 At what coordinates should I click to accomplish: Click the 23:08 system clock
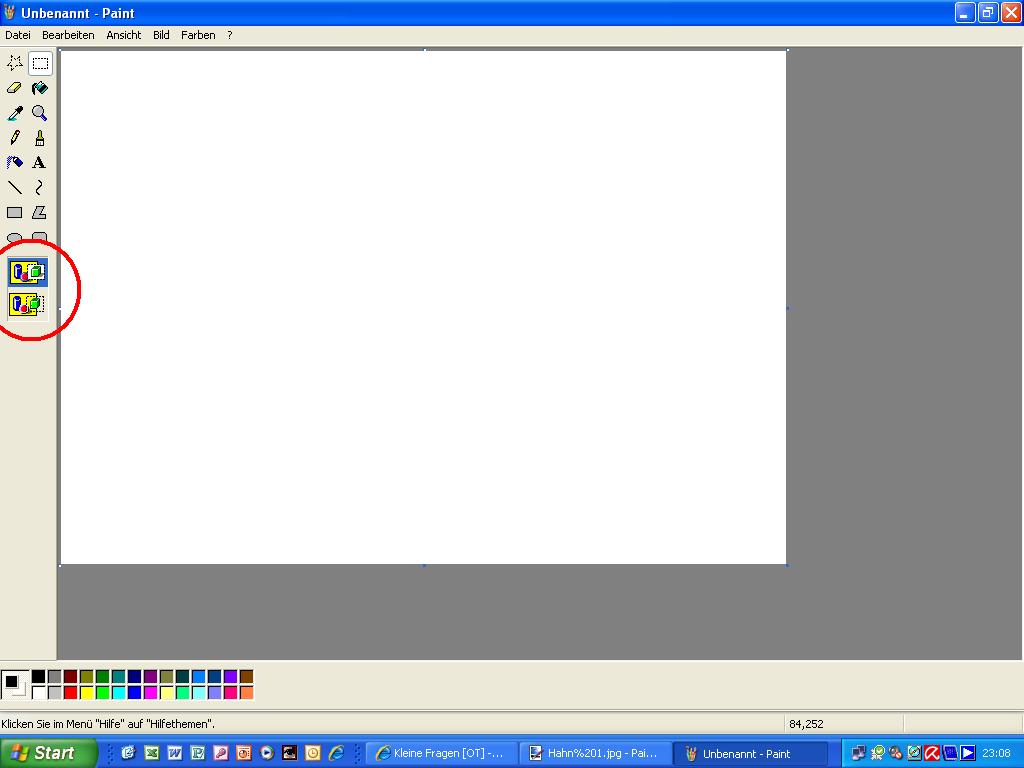[996, 753]
